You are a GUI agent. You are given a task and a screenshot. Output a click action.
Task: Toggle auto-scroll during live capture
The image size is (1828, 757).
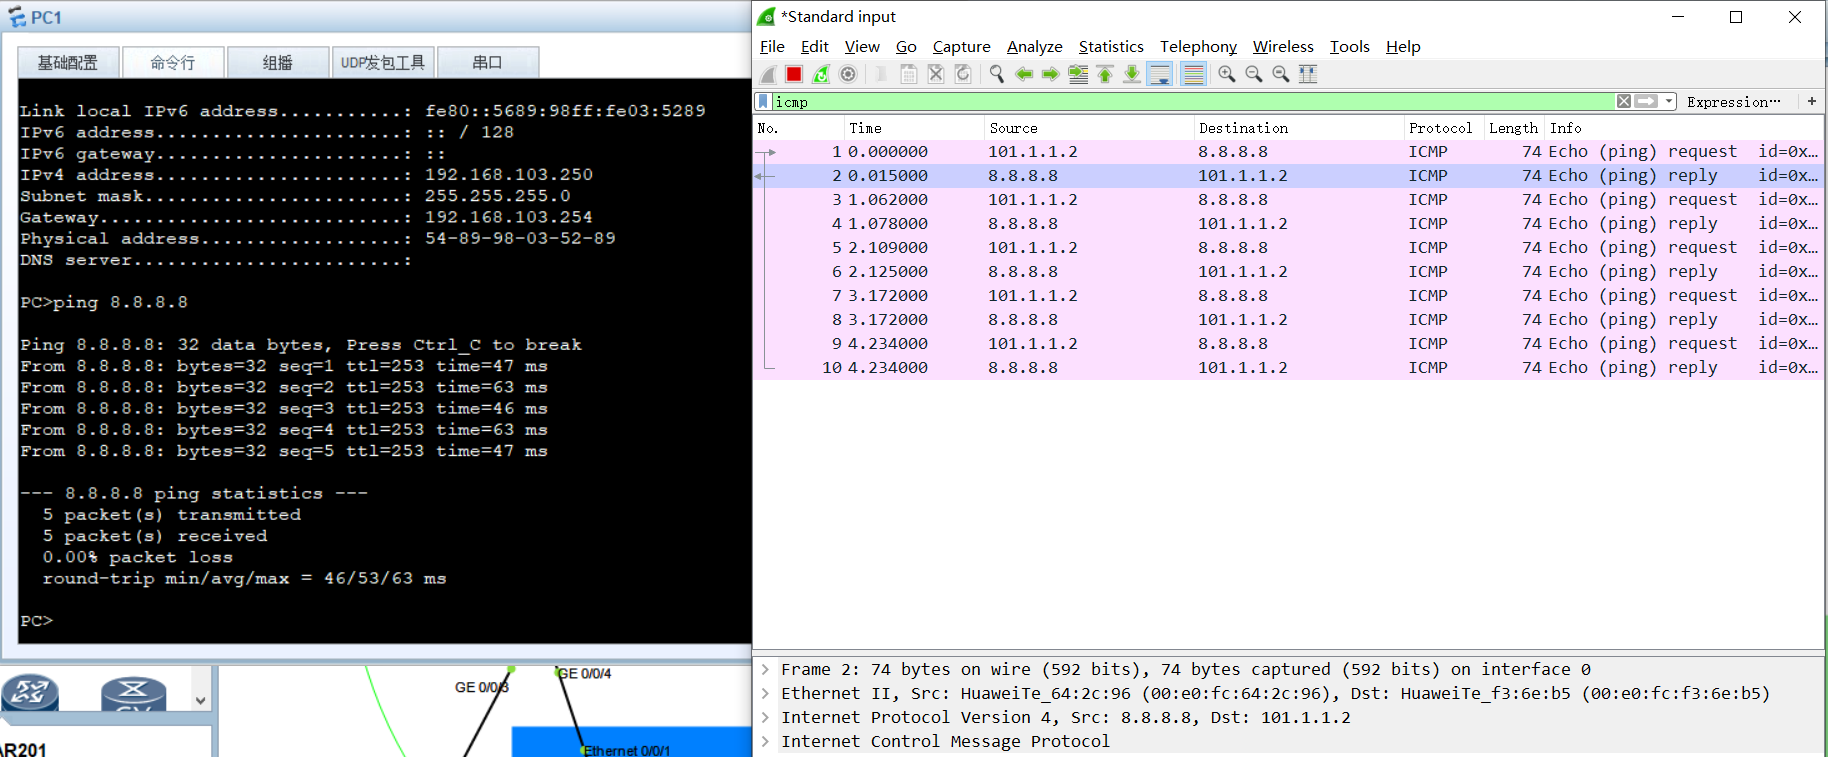coord(1160,74)
